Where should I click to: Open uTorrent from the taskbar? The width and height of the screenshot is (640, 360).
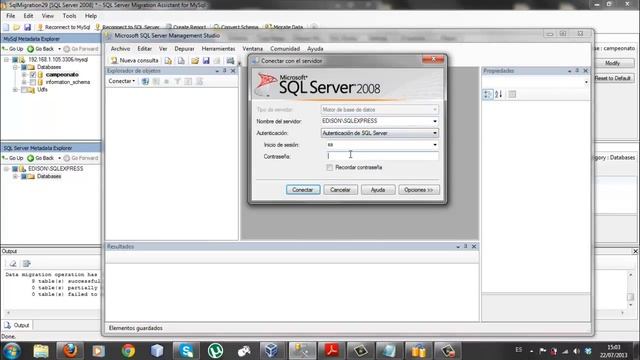pos(215,351)
